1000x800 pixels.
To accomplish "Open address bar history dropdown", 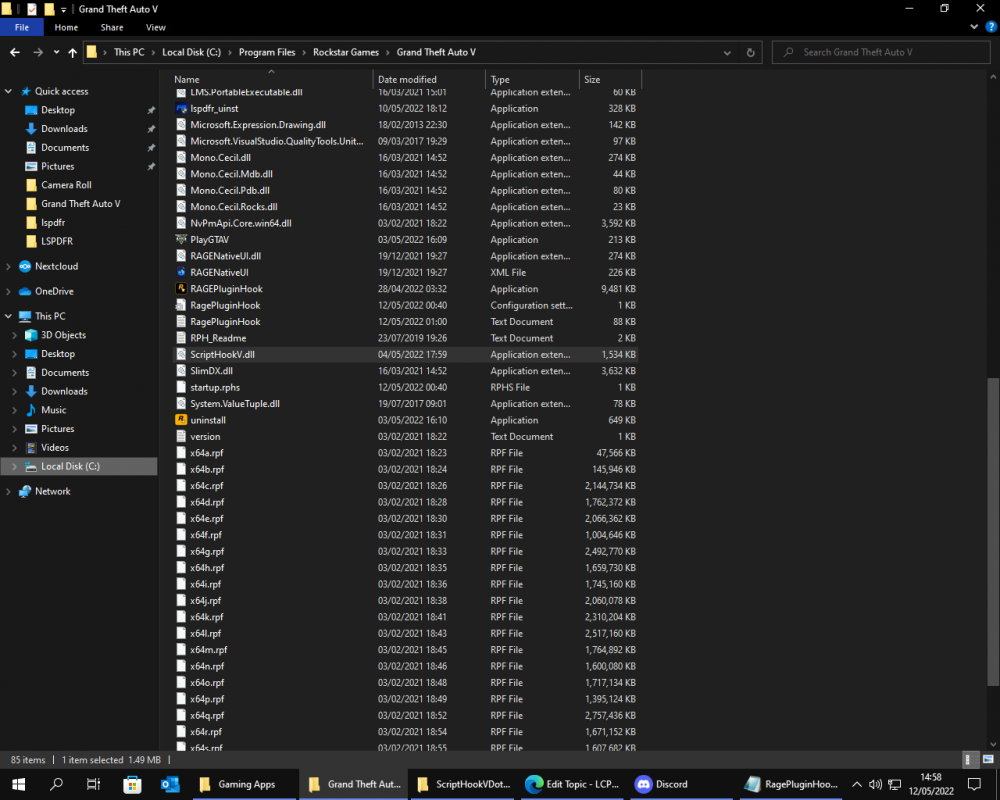I will coord(727,52).
